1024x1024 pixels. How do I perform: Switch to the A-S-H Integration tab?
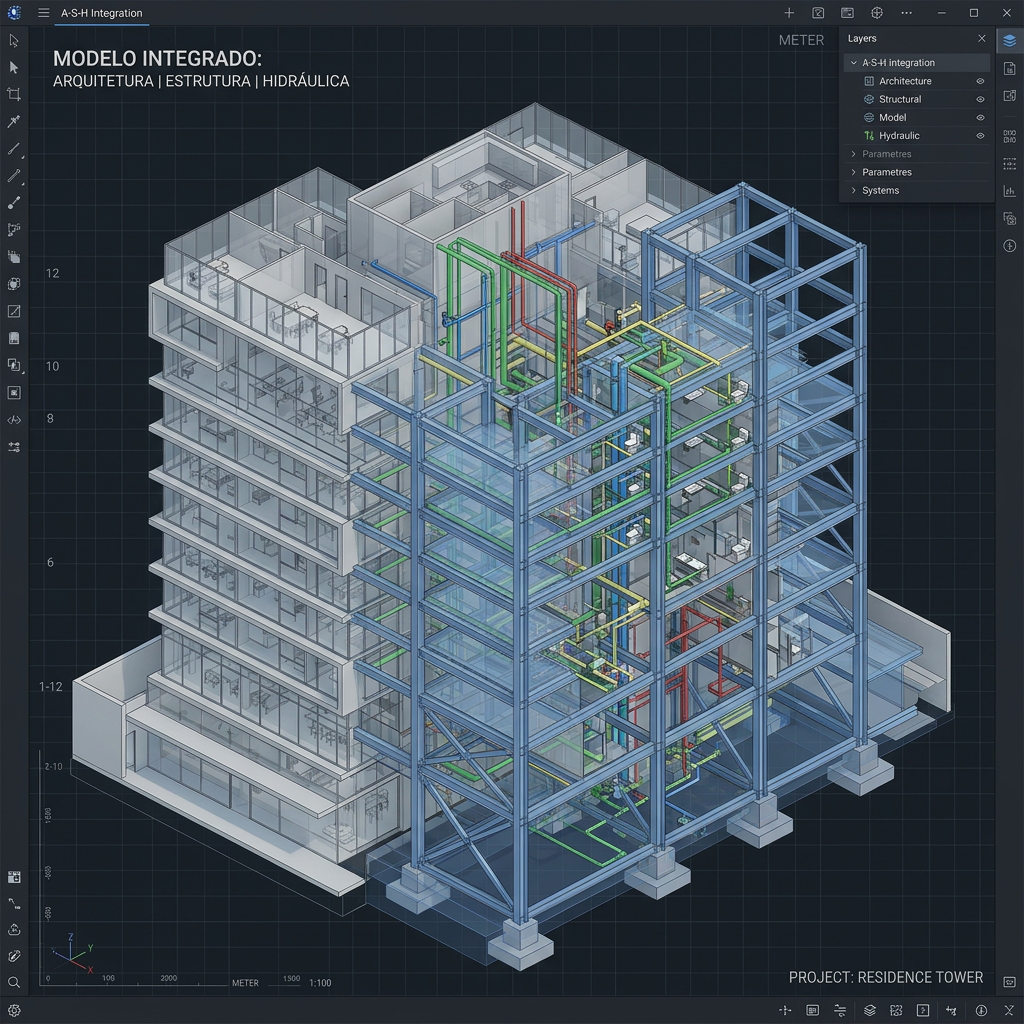point(102,13)
